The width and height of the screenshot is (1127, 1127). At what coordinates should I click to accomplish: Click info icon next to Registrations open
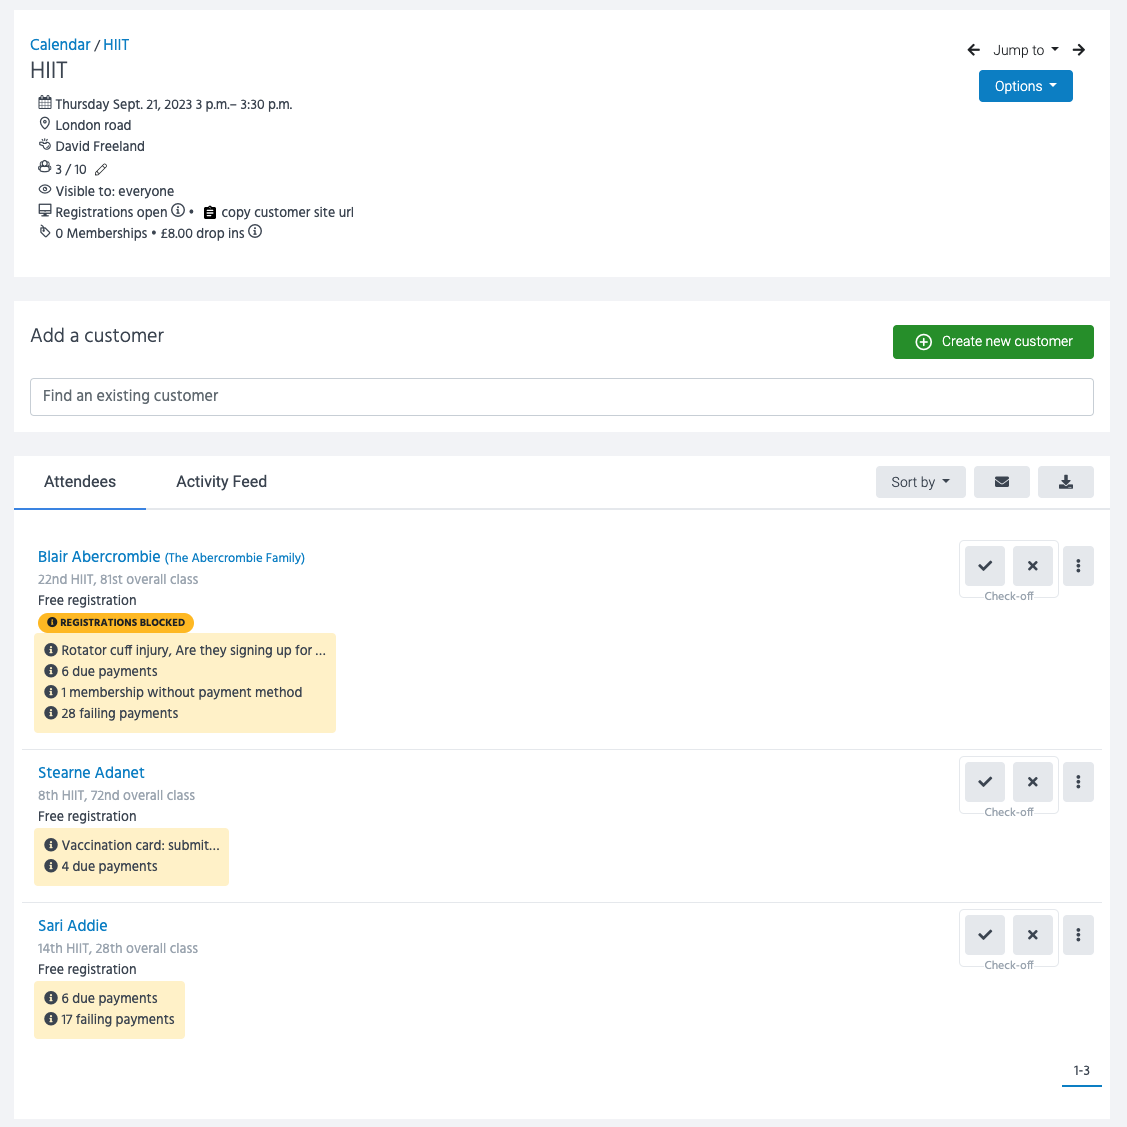178,211
